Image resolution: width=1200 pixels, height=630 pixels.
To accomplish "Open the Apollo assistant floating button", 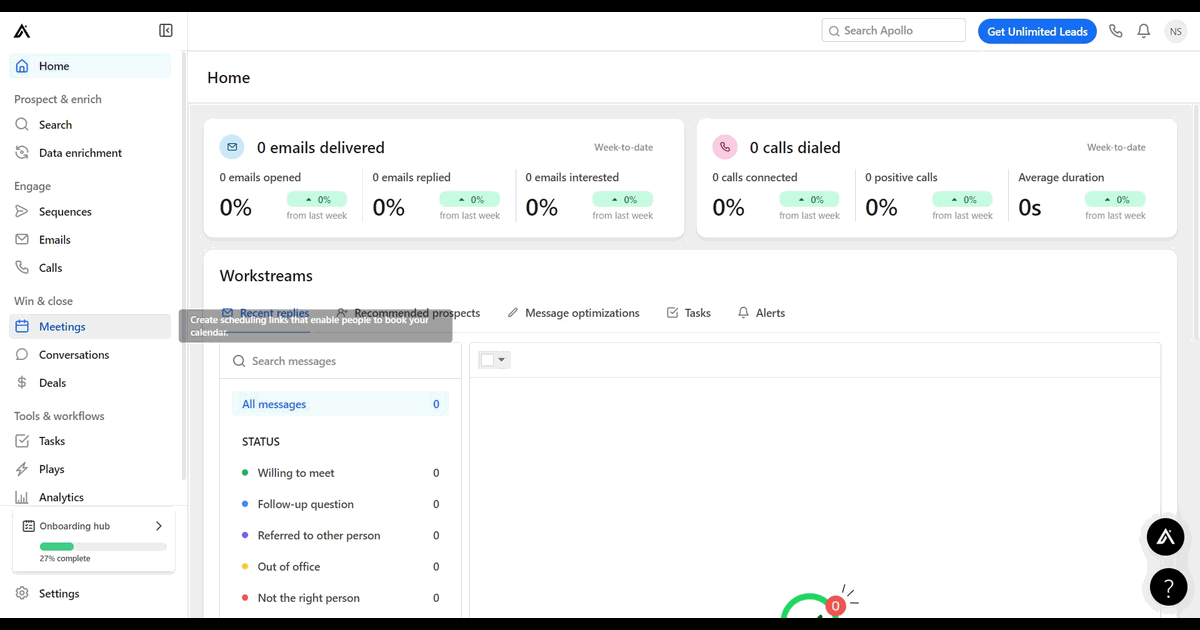I will [x=1165, y=537].
